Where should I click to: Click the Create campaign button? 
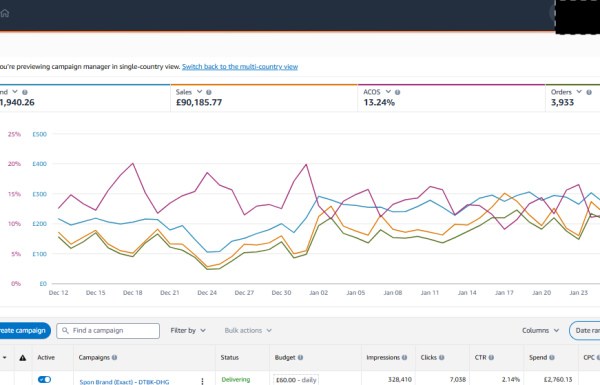[x=24, y=331]
